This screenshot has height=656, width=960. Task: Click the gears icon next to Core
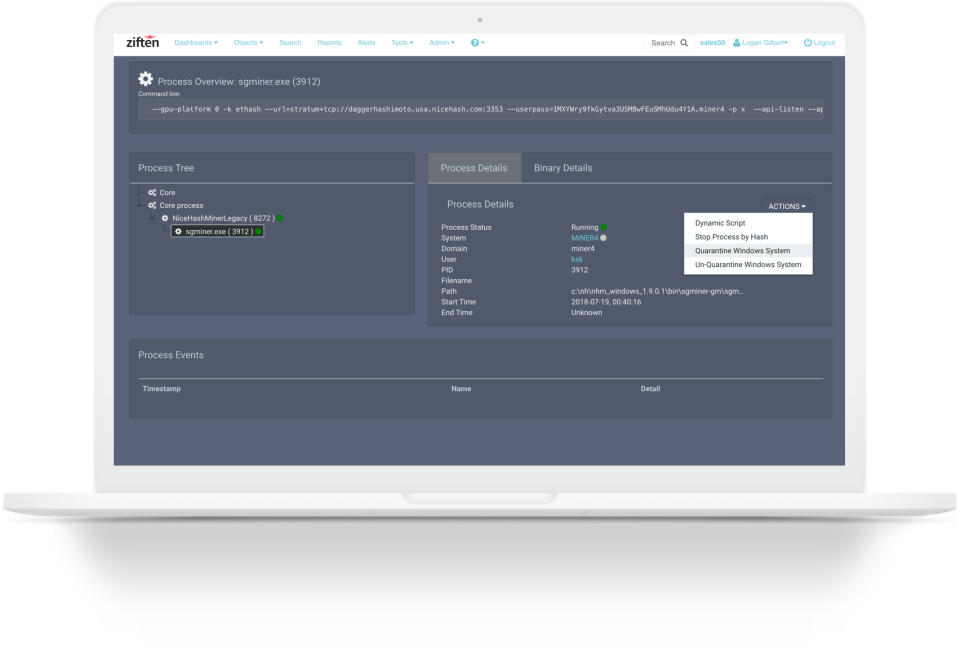[x=152, y=192]
